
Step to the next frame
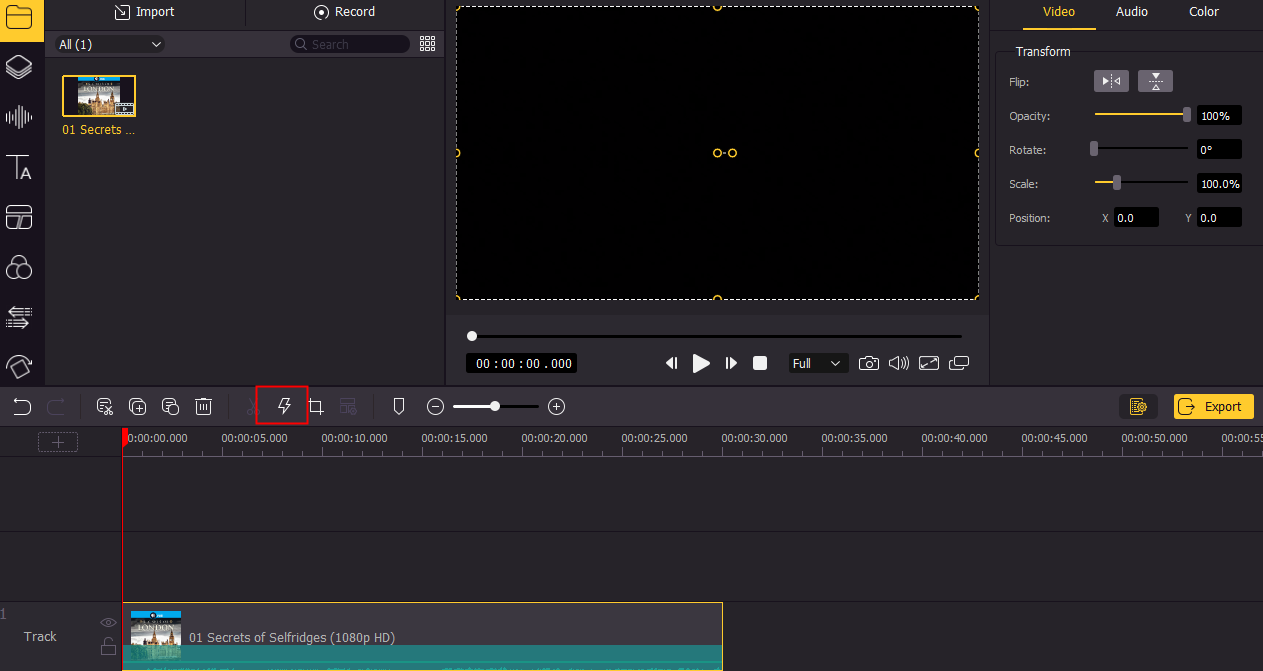point(731,363)
